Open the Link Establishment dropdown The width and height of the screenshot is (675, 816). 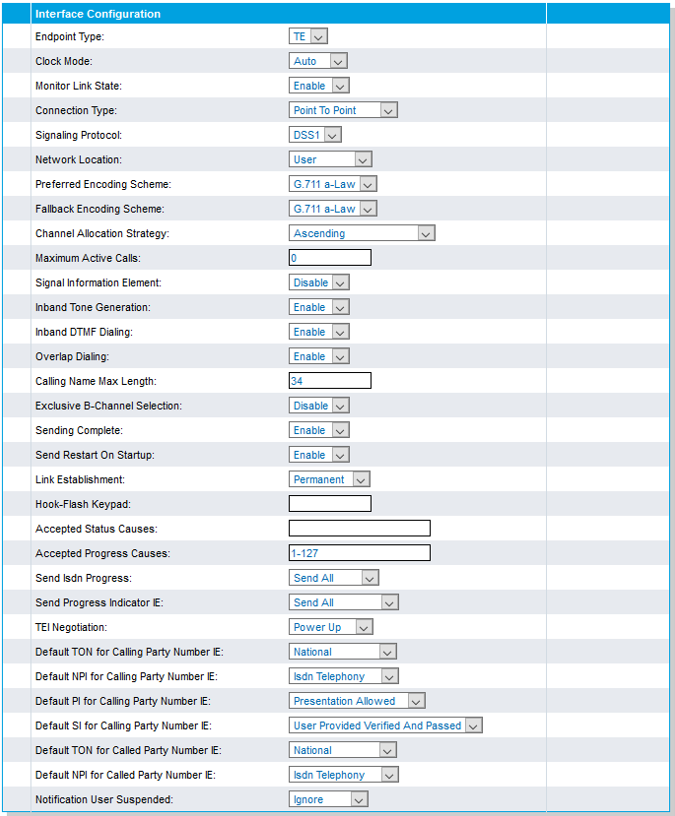coord(329,479)
